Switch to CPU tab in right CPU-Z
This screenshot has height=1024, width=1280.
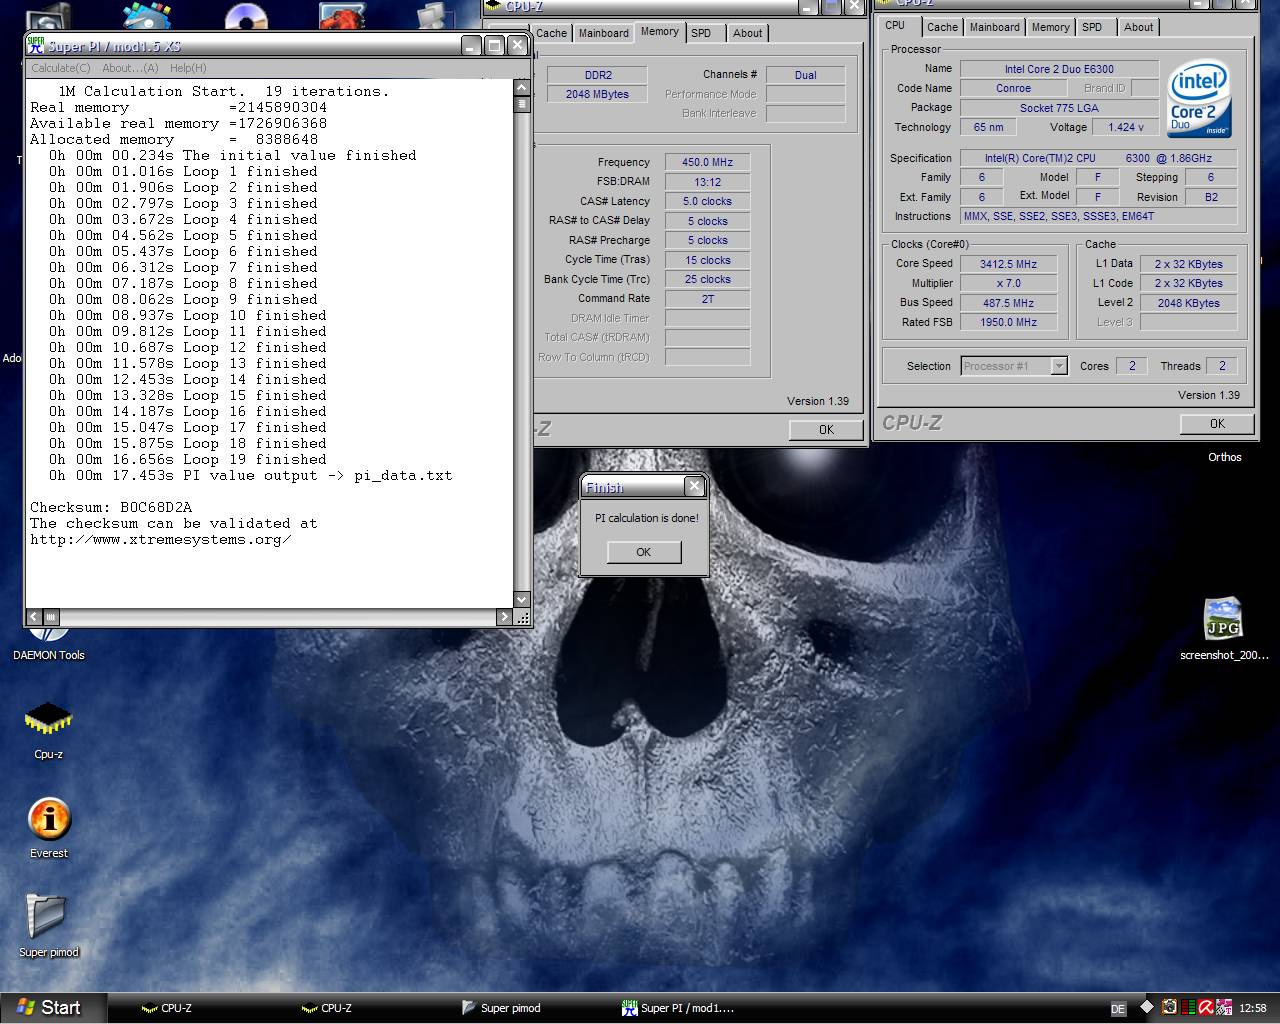895,26
